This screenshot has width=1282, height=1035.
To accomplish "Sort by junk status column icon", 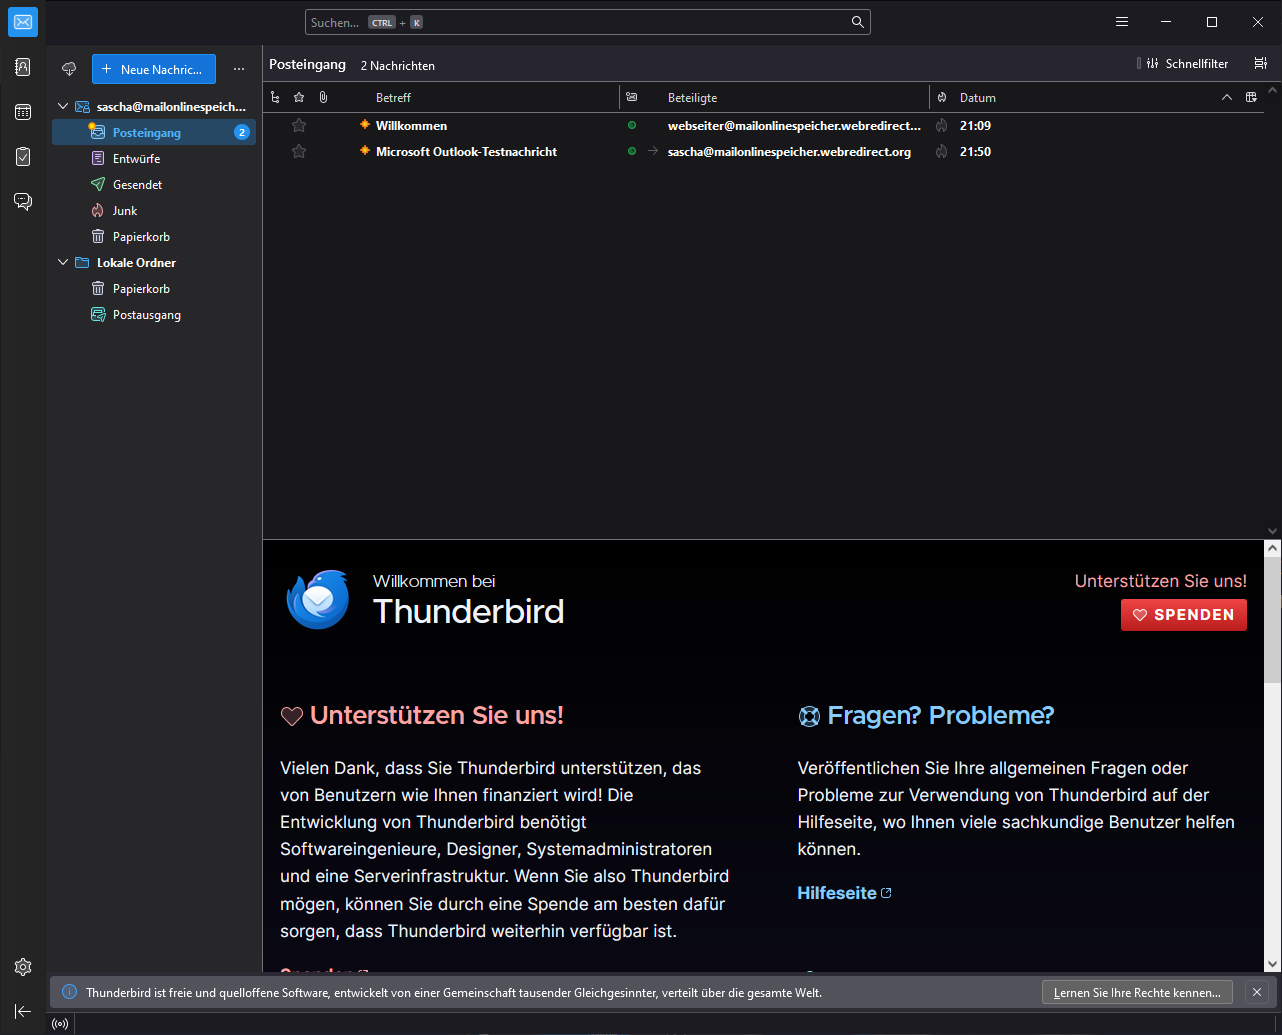I will [x=942, y=97].
